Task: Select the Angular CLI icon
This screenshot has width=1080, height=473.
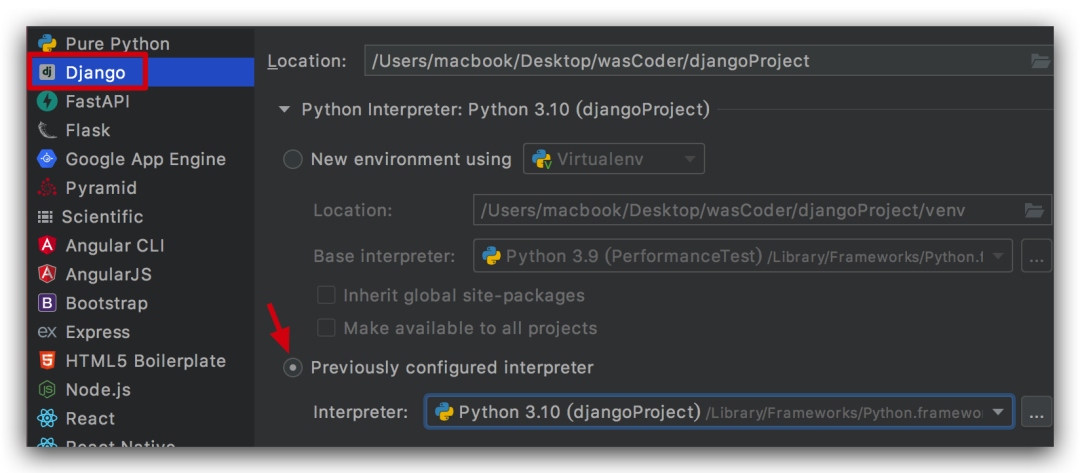Action: coord(46,246)
